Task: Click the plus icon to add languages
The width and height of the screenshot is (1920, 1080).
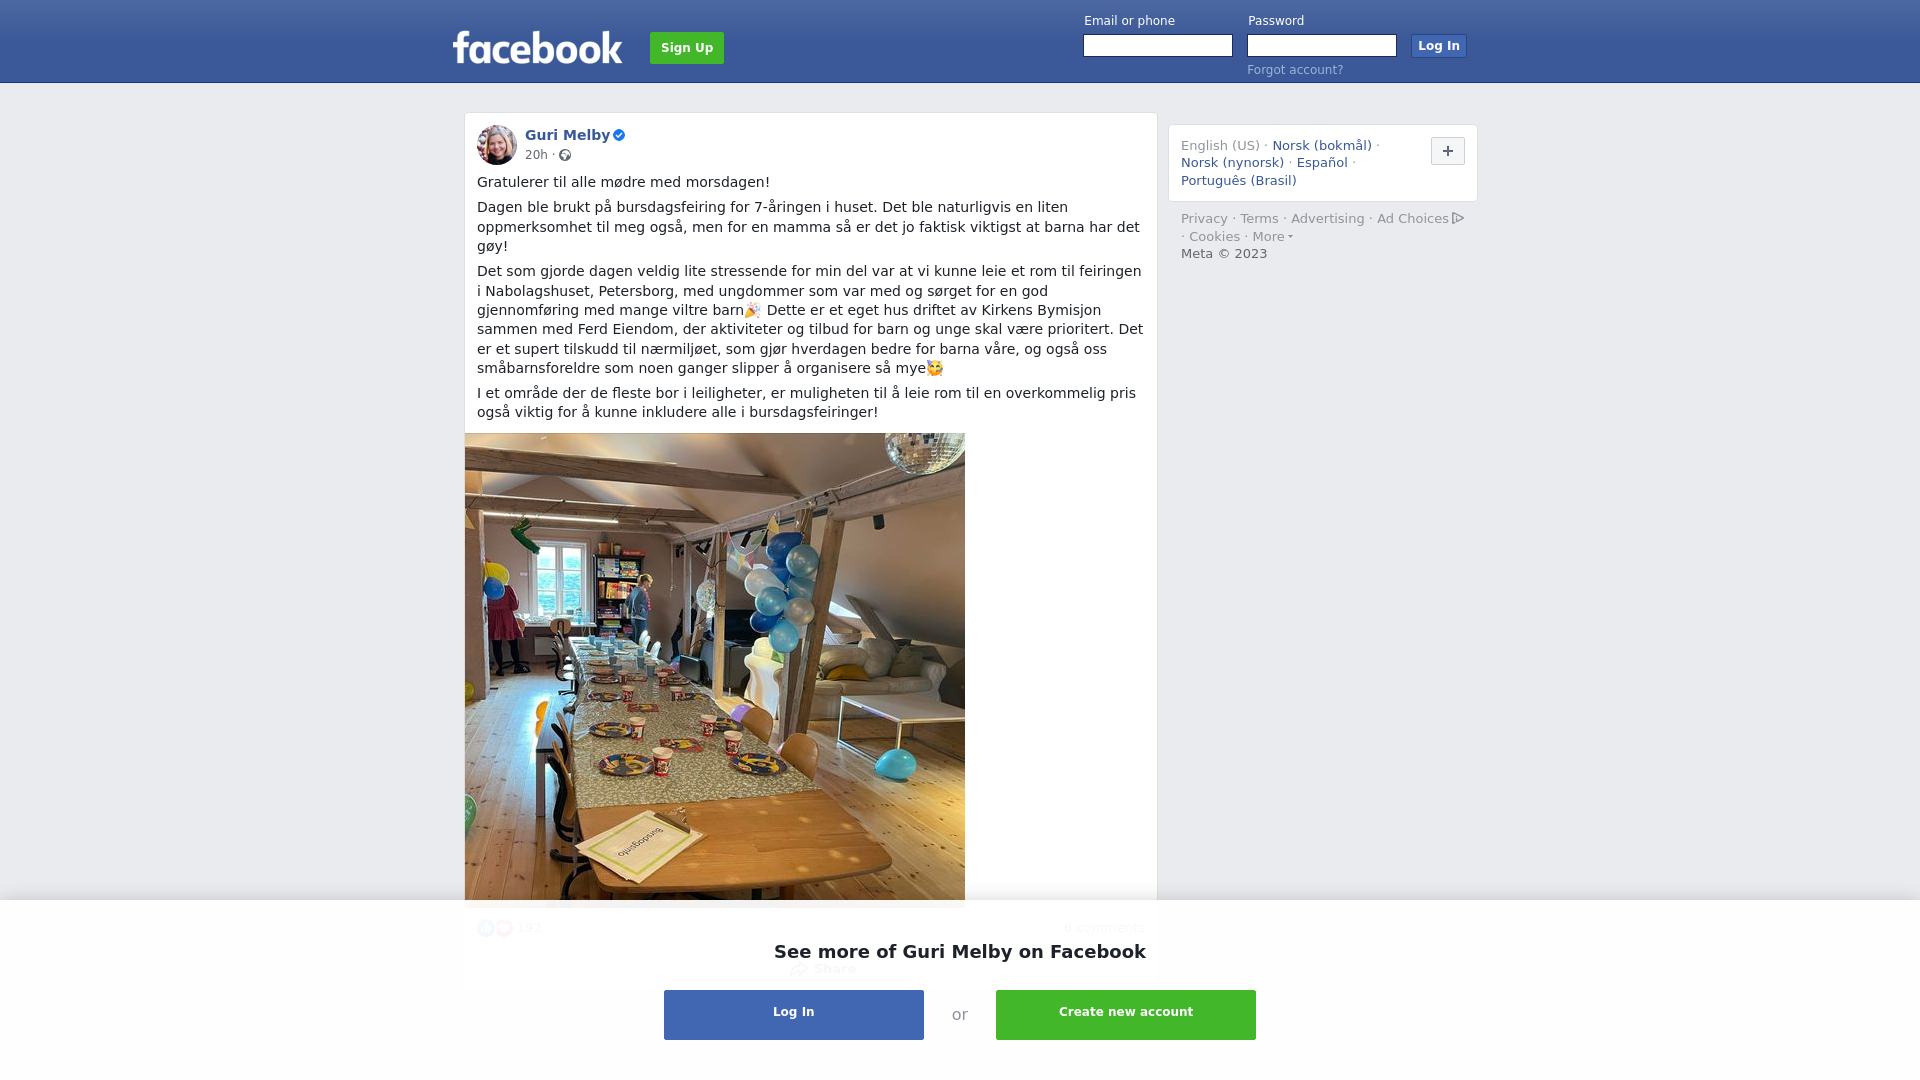Action: (x=1448, y=151)
